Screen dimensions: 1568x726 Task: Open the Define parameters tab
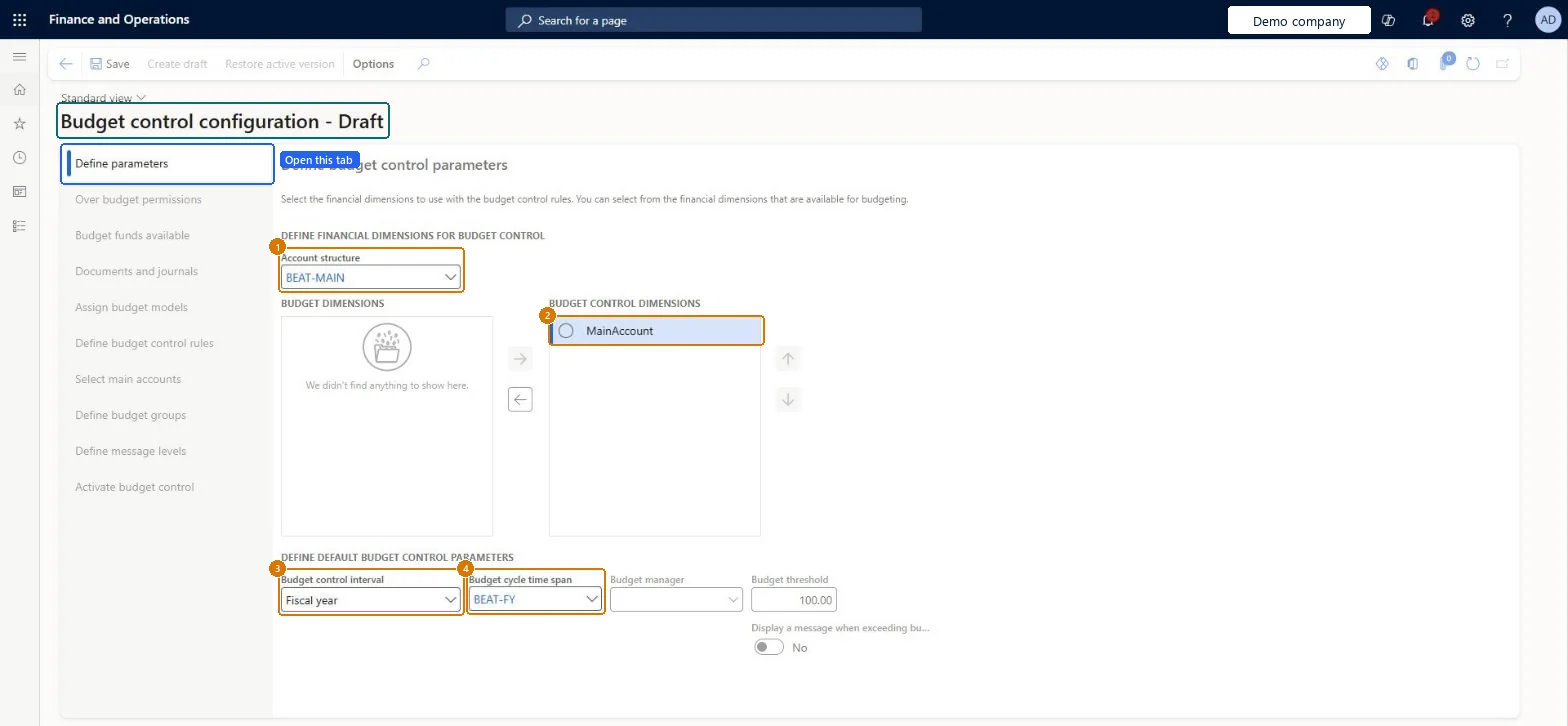168,164
